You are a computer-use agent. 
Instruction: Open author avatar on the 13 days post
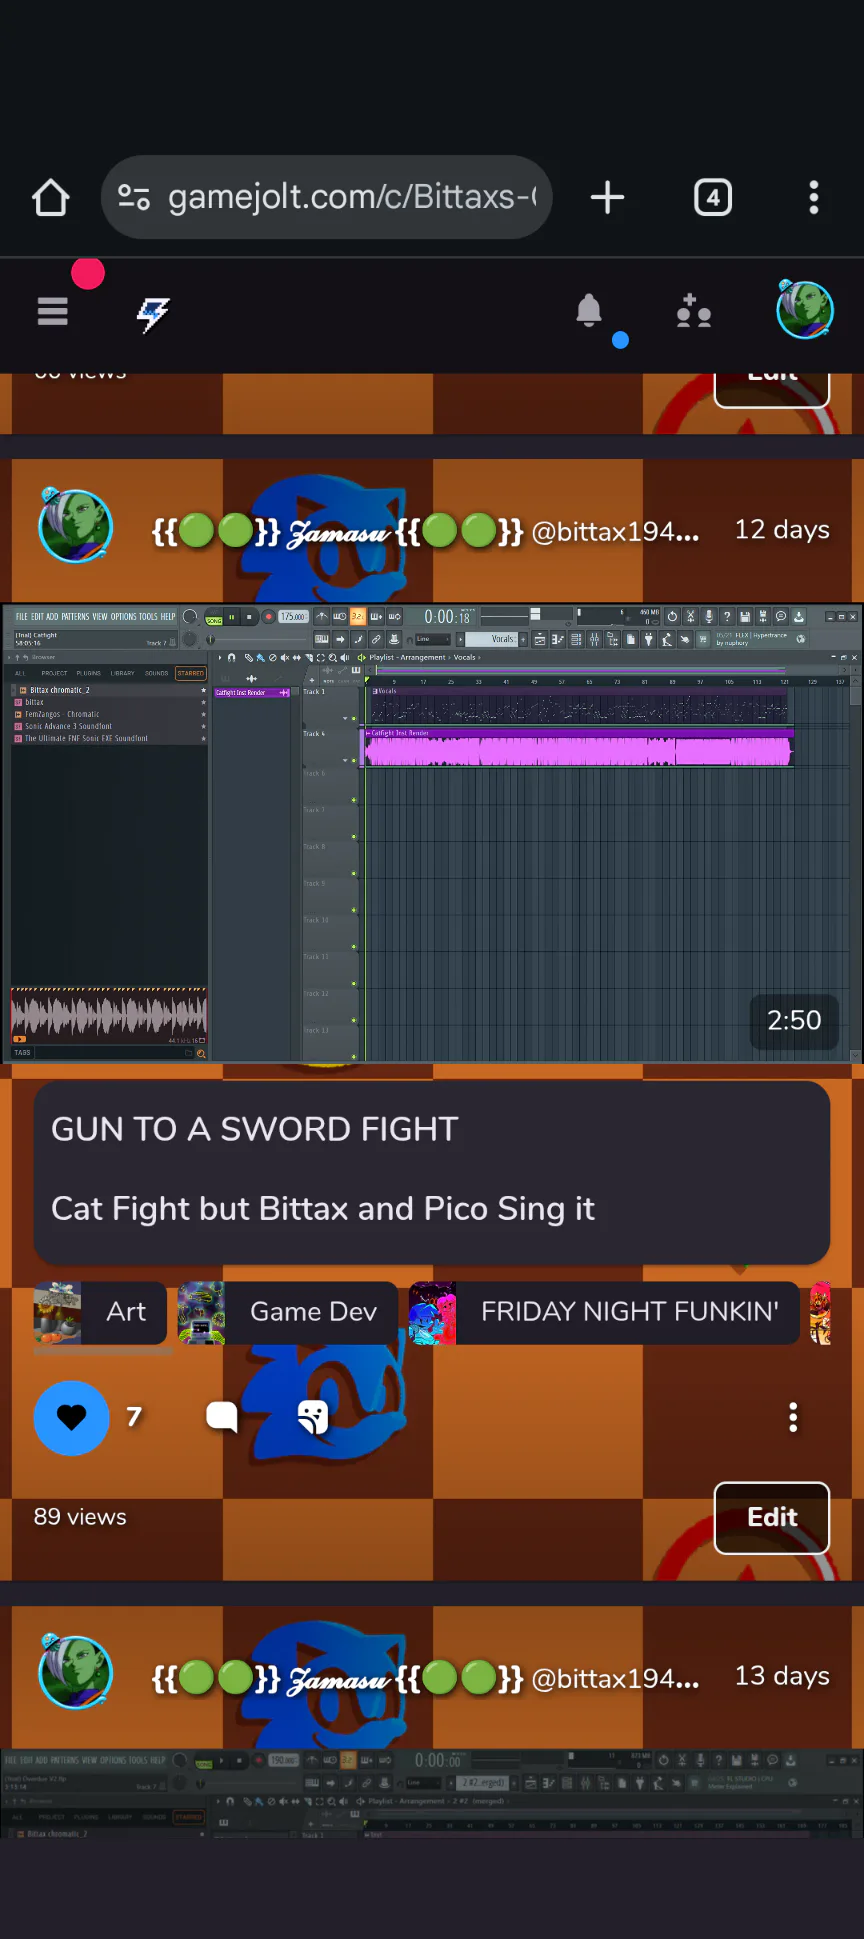point(75,1673)
